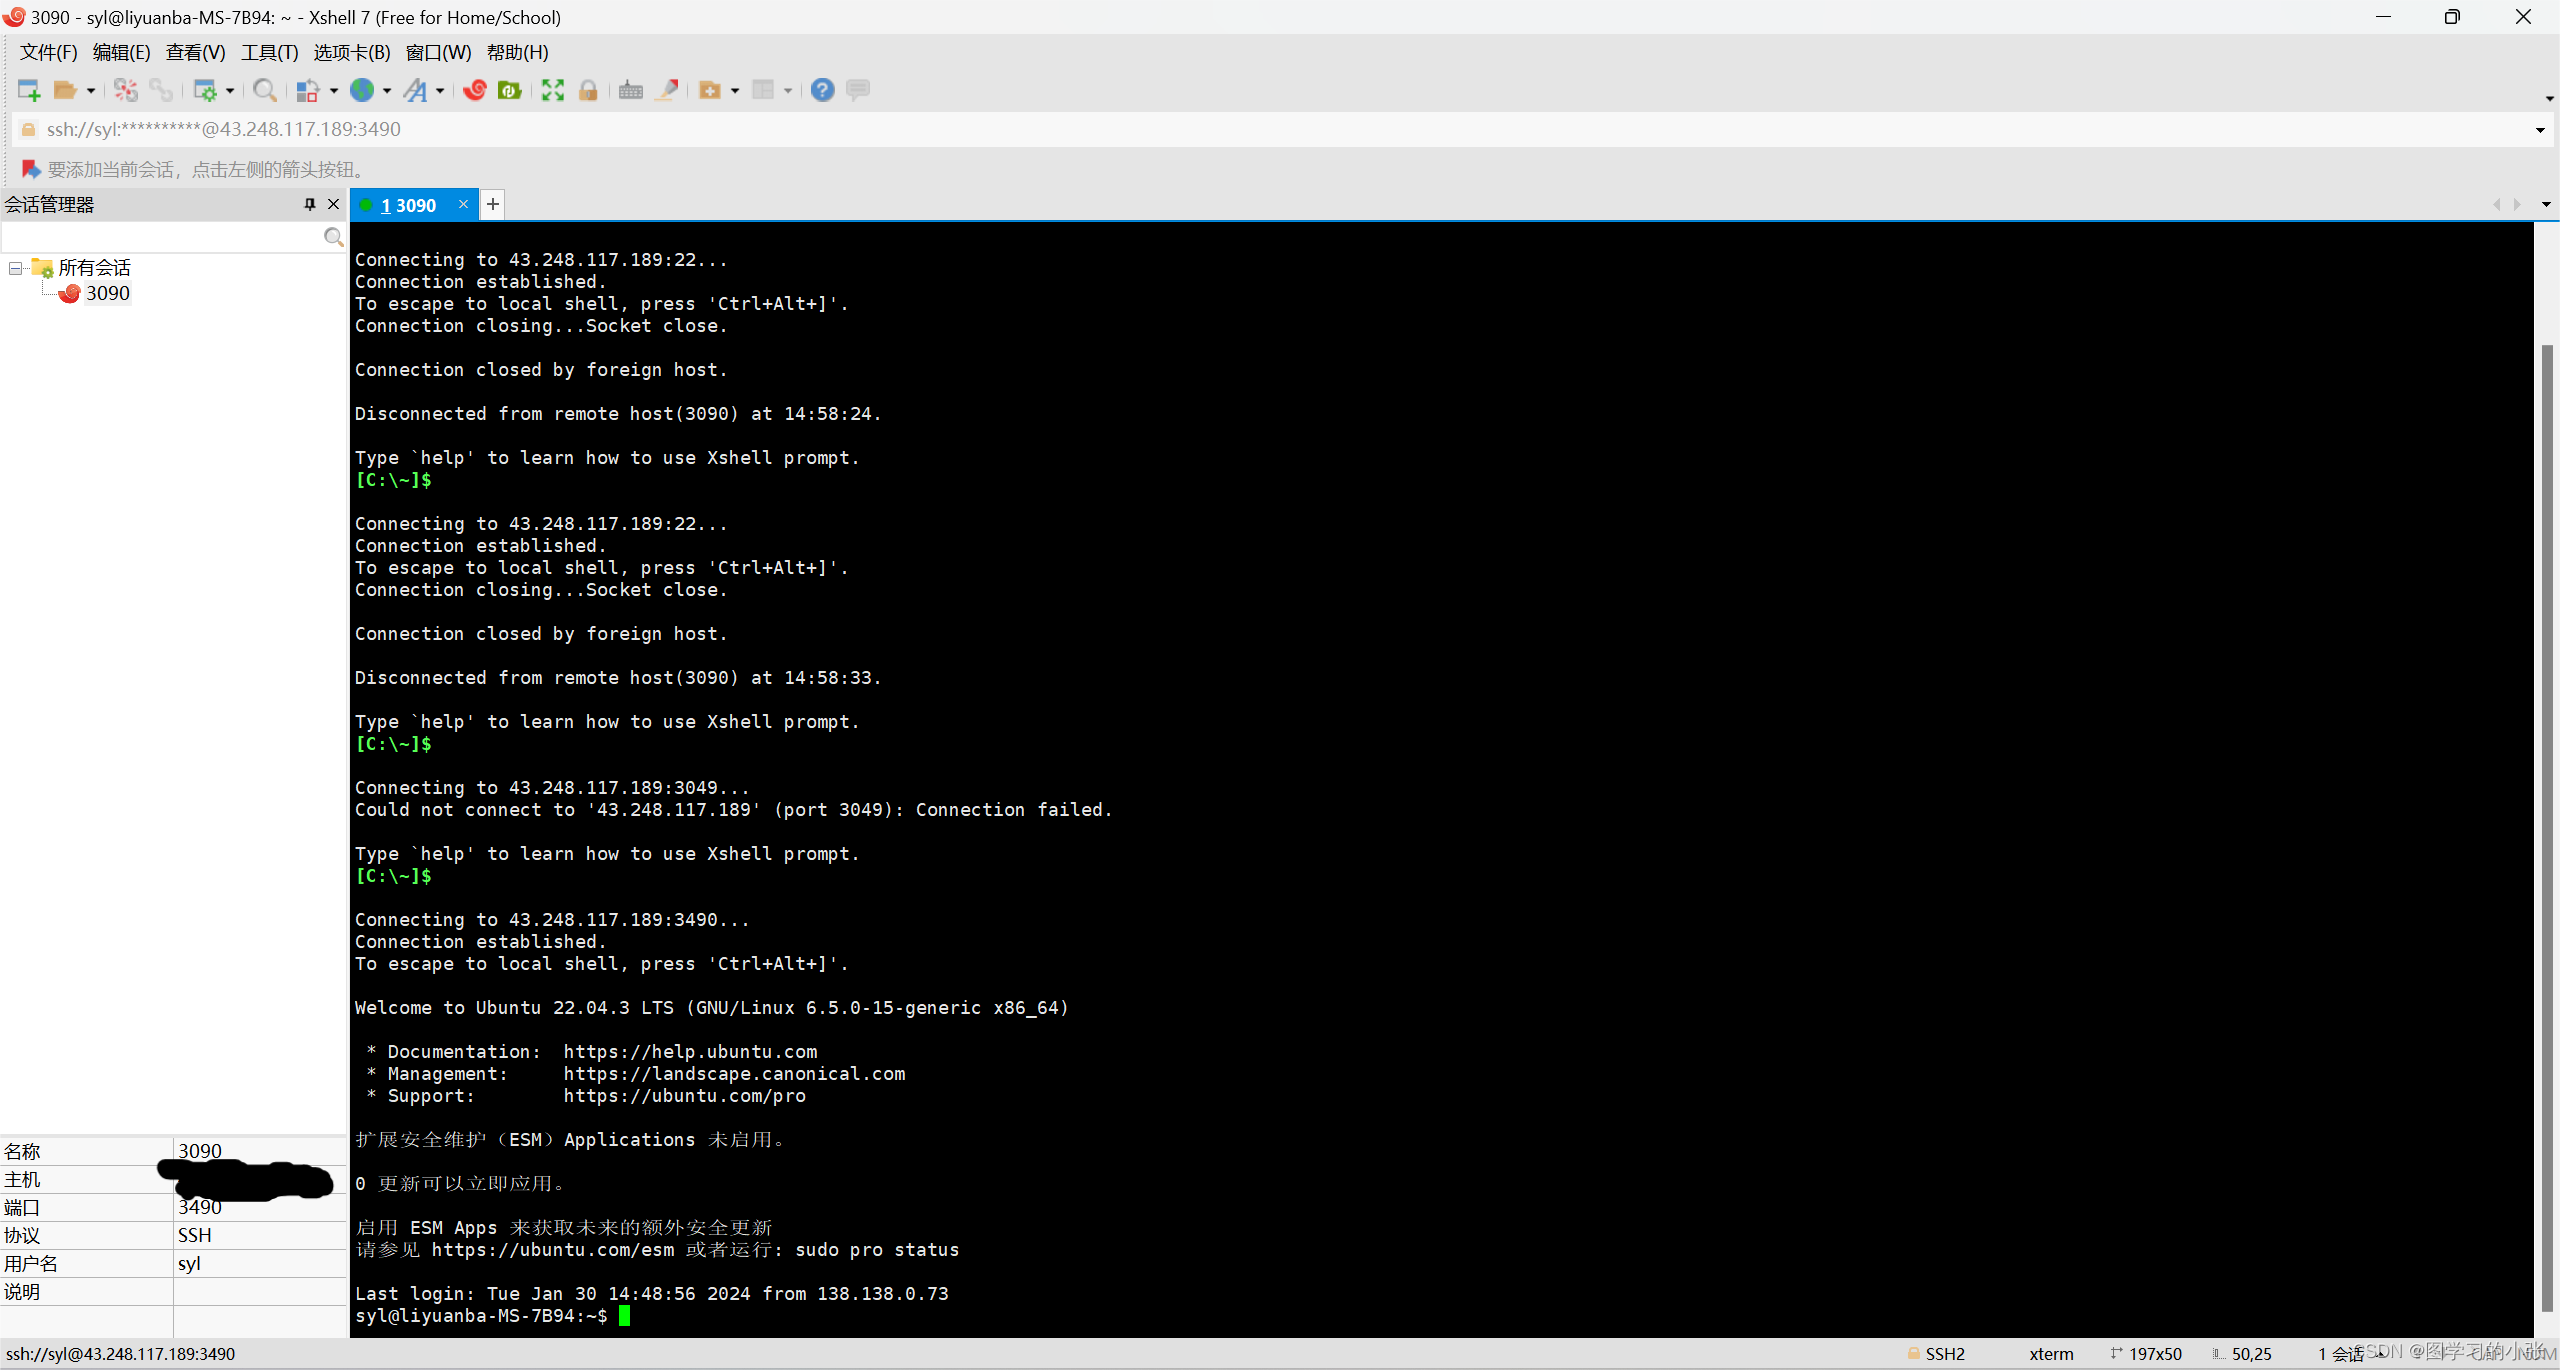This screenshot has width=2560, height=1370.
Task: Create a new tab with the plus button
Action: point(492,204)
